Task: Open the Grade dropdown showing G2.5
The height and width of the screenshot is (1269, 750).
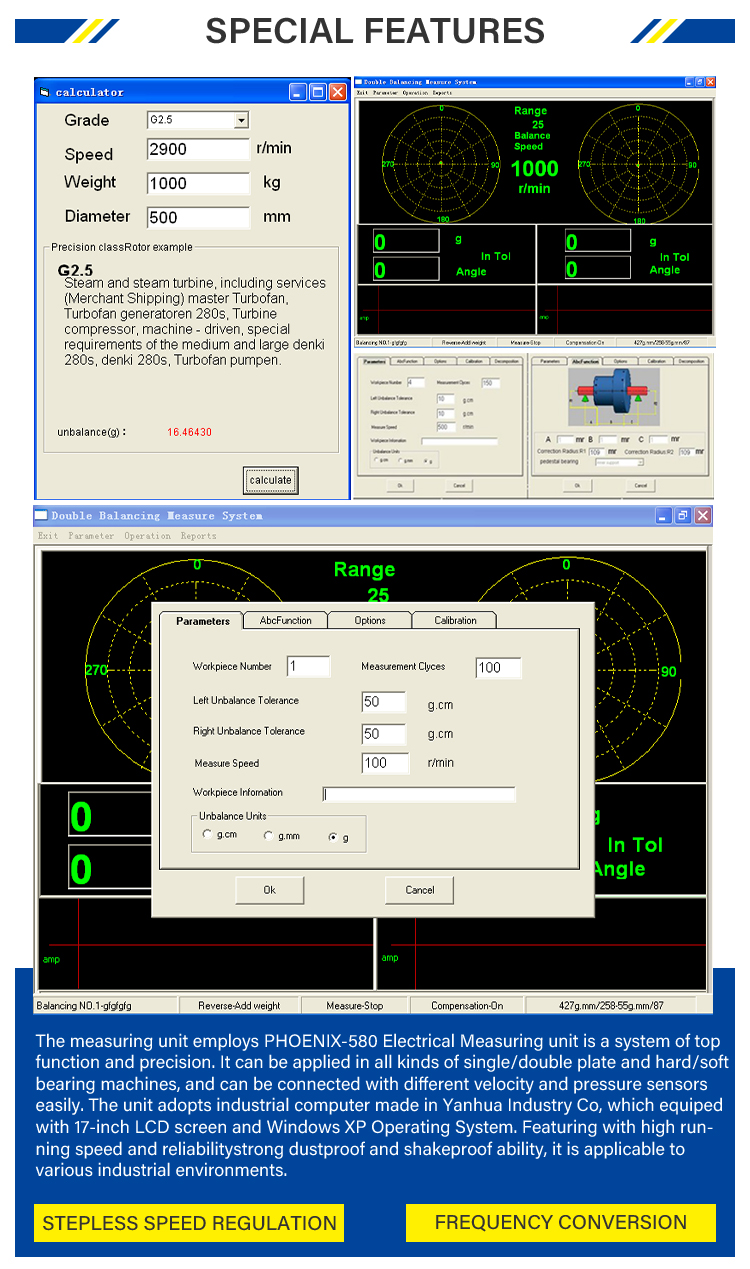Action: click(x=241, y=120)
